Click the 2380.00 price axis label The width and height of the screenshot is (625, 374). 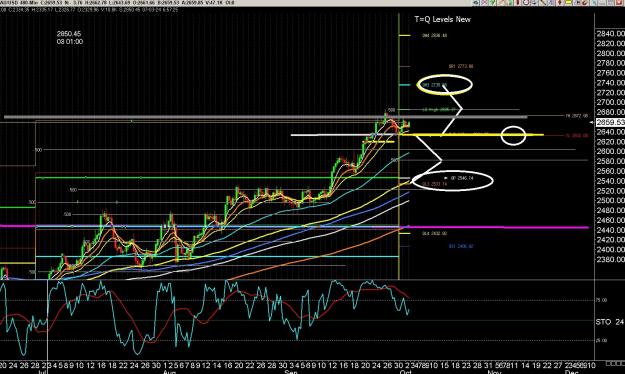[x=611, y=260]
